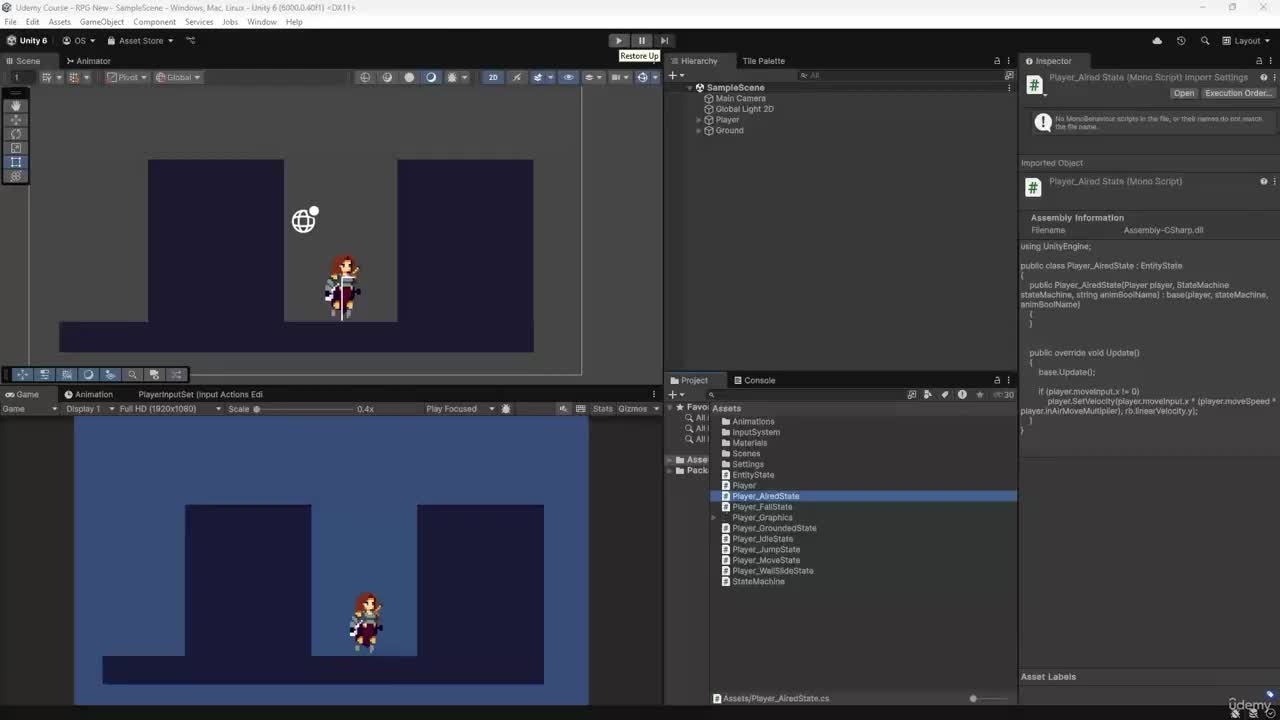
Task: Step one frame forward
Action: tap(664, 41)
